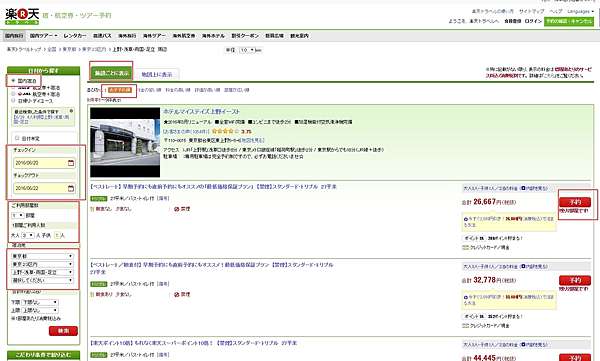
Task: Click the credit card icon in 26,667 yen plan
Action: (465, 248)
